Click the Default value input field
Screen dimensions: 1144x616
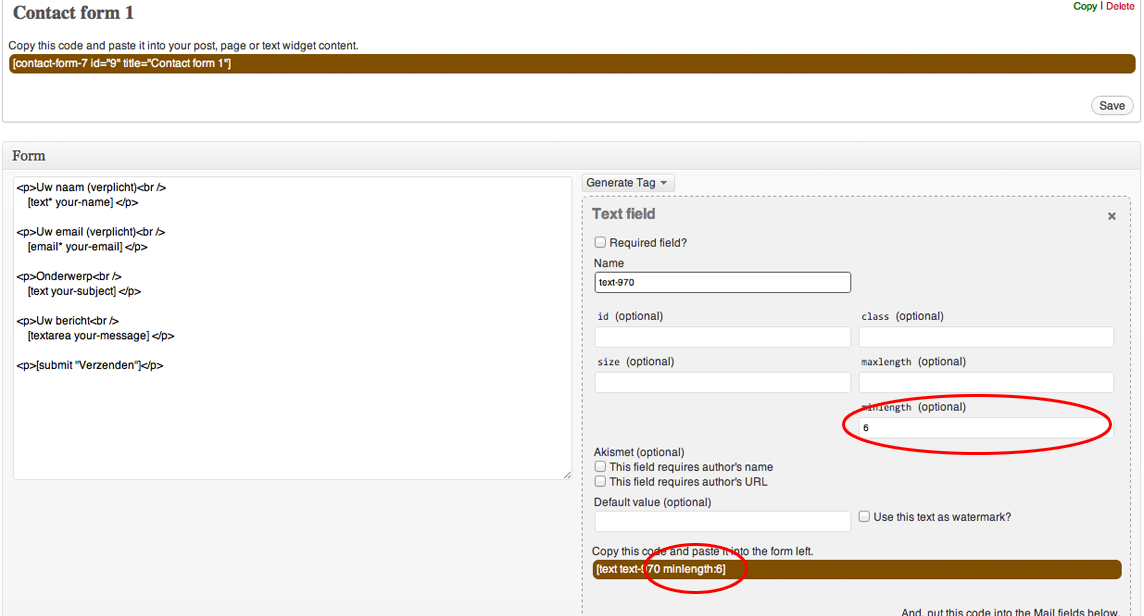click(x=722, y=521)
